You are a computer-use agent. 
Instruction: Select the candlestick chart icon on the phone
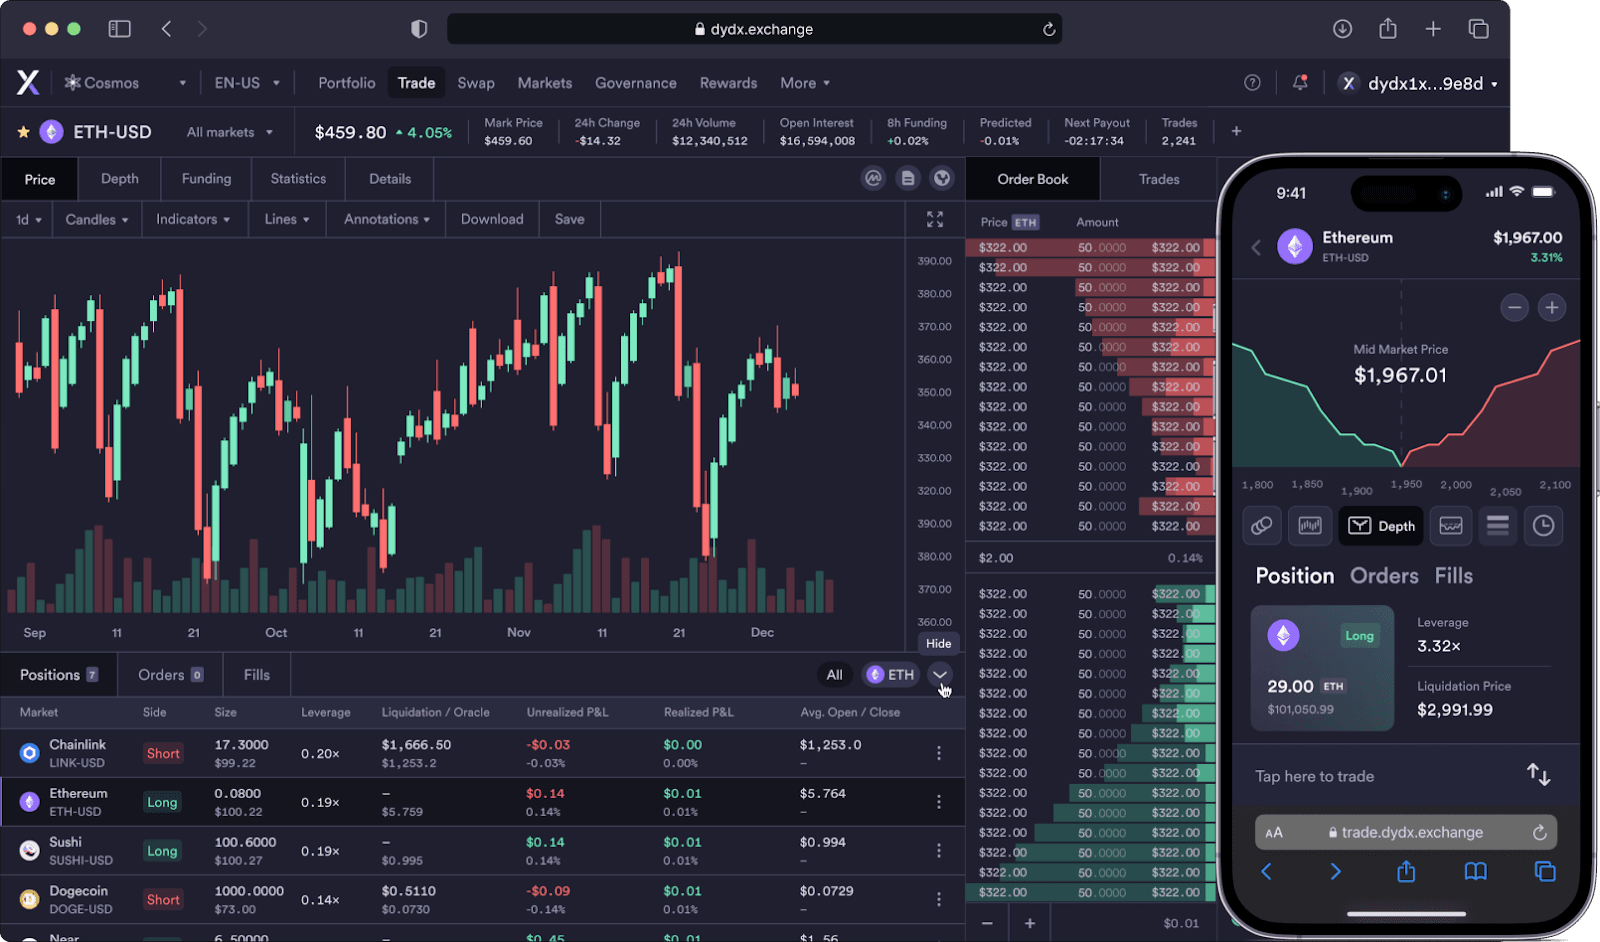coord(1310,526)
